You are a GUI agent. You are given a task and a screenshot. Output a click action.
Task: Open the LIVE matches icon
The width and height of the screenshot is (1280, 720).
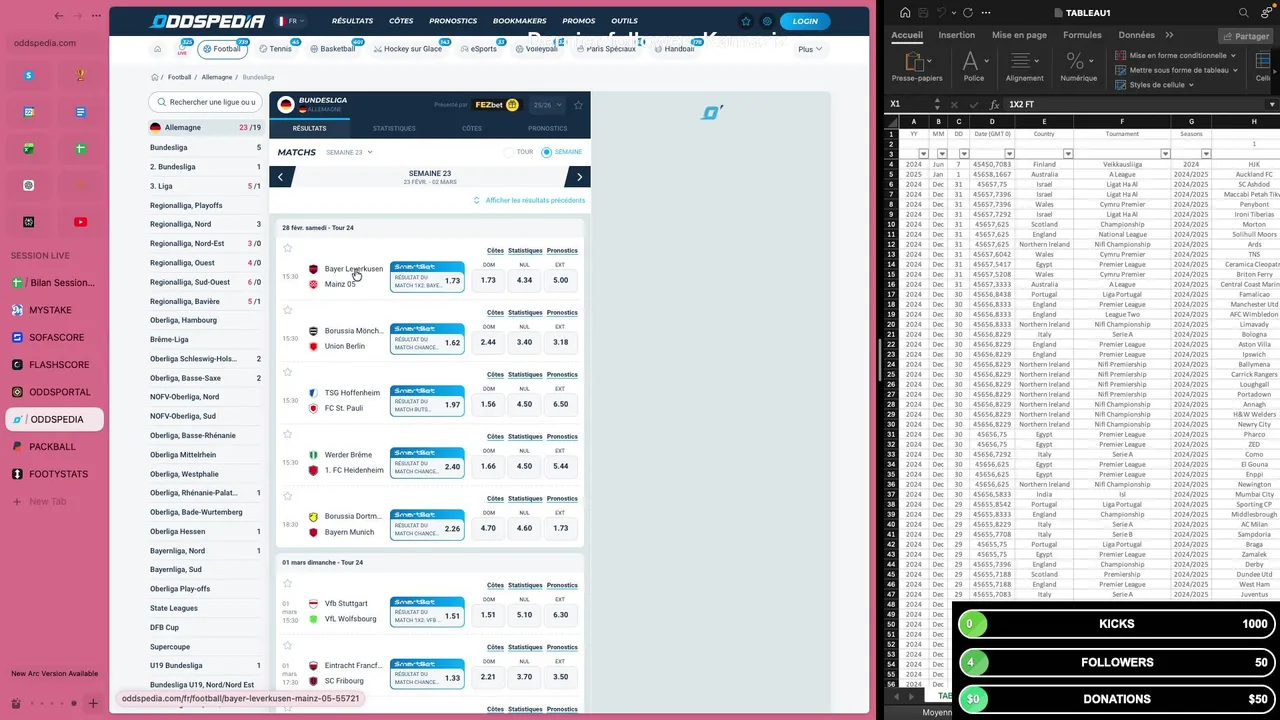coord(183,49)
